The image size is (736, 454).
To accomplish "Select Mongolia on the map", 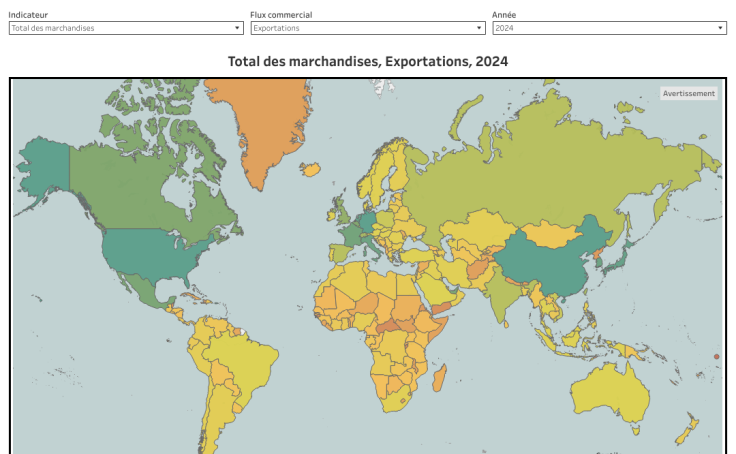I will [554, 234].
